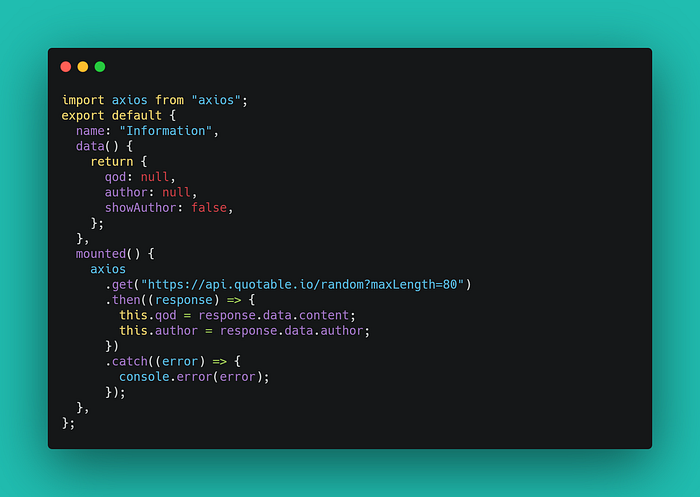The width and height of the screenshot is (700, 497).
Task: Click the word "import" keyword
Action: click(x=83, y=100)
